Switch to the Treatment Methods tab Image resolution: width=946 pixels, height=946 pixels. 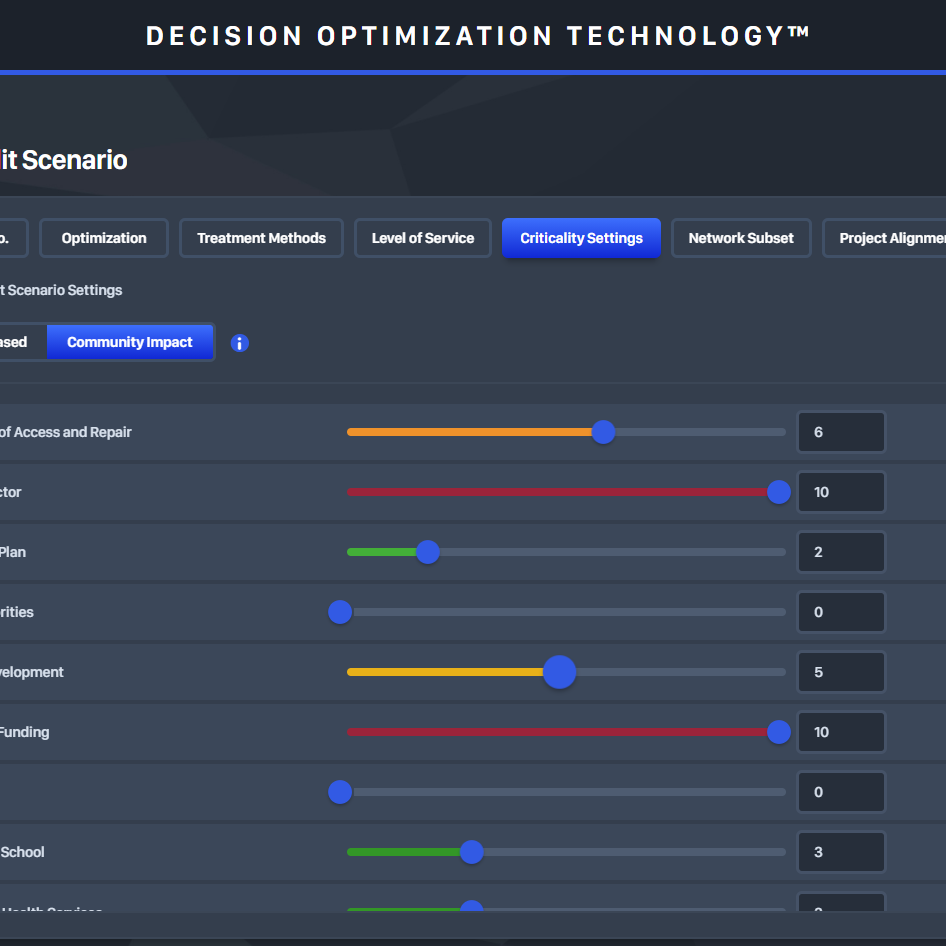point(261,238)
